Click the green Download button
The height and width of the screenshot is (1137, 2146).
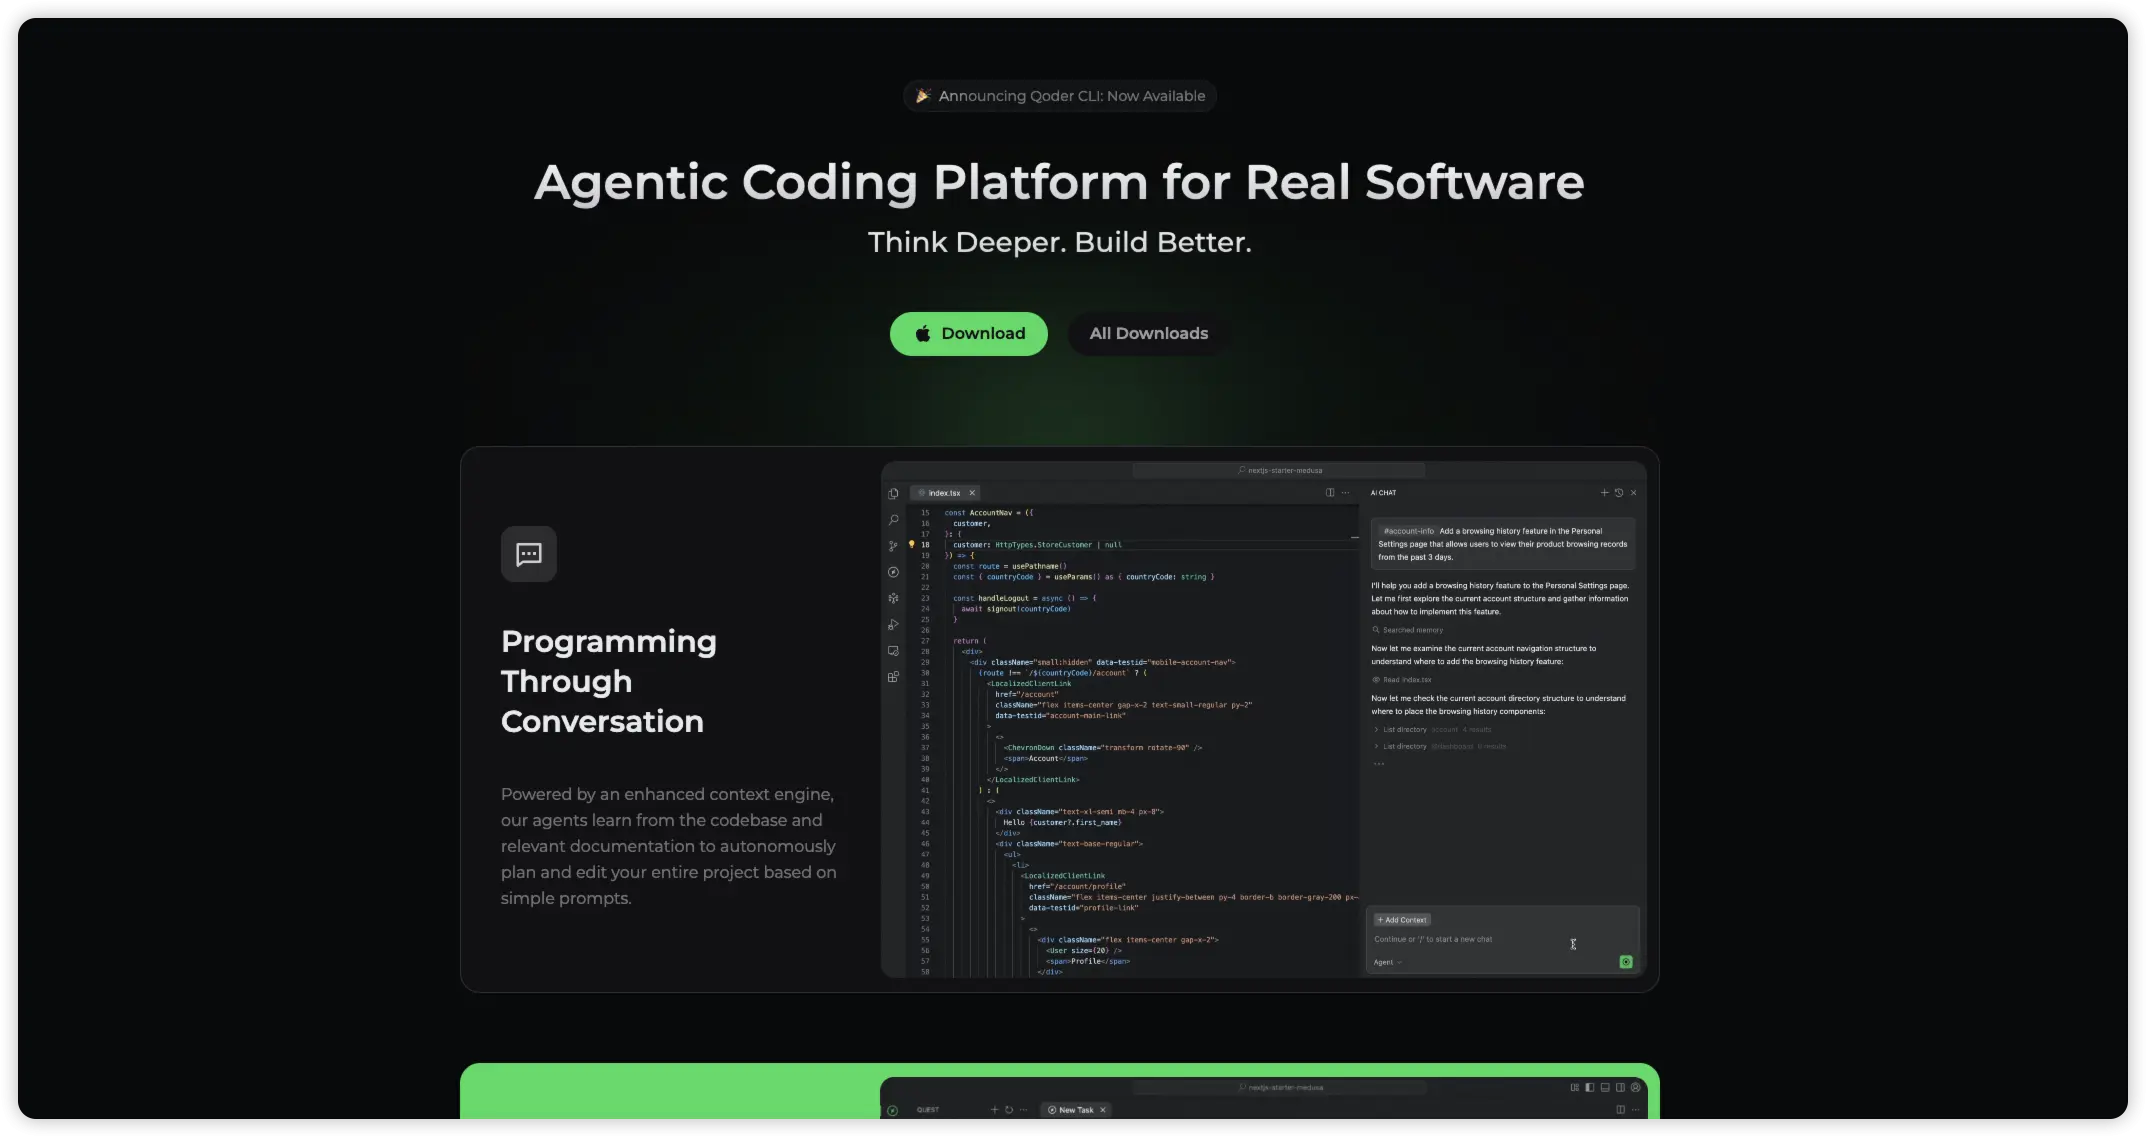point(968,333)
